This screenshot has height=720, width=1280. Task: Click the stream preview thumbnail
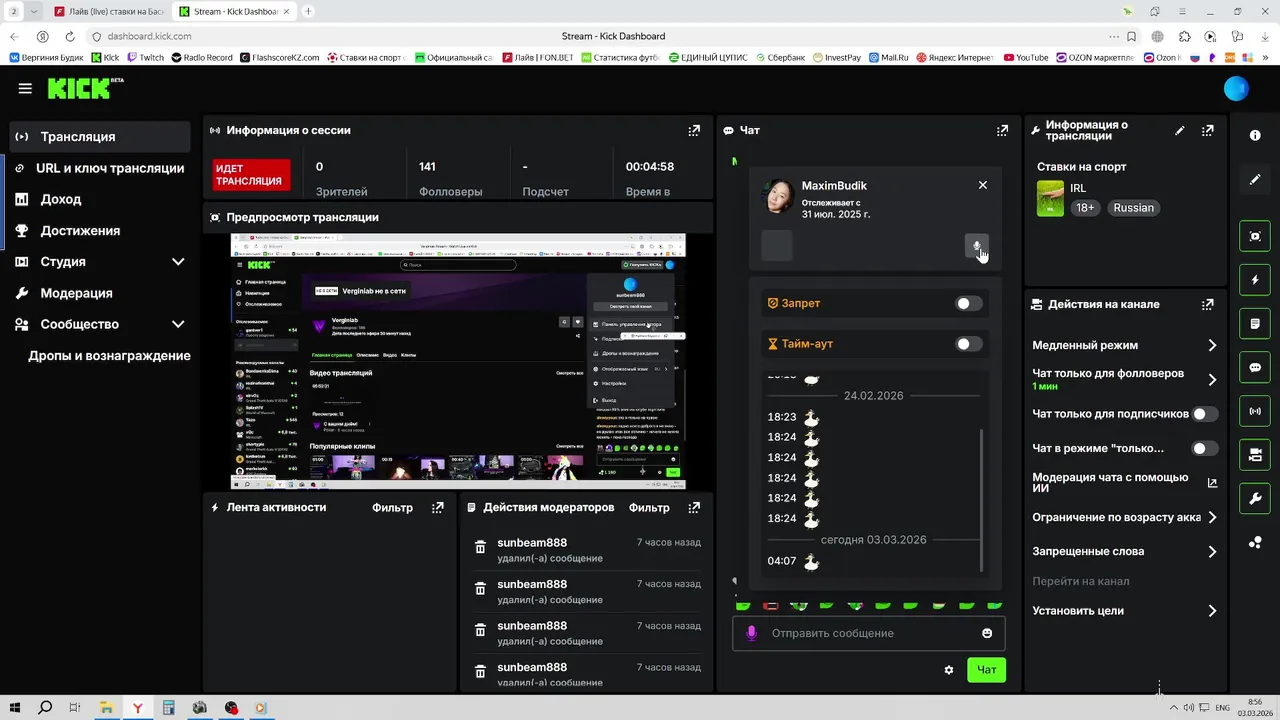[x=458, y=361]
